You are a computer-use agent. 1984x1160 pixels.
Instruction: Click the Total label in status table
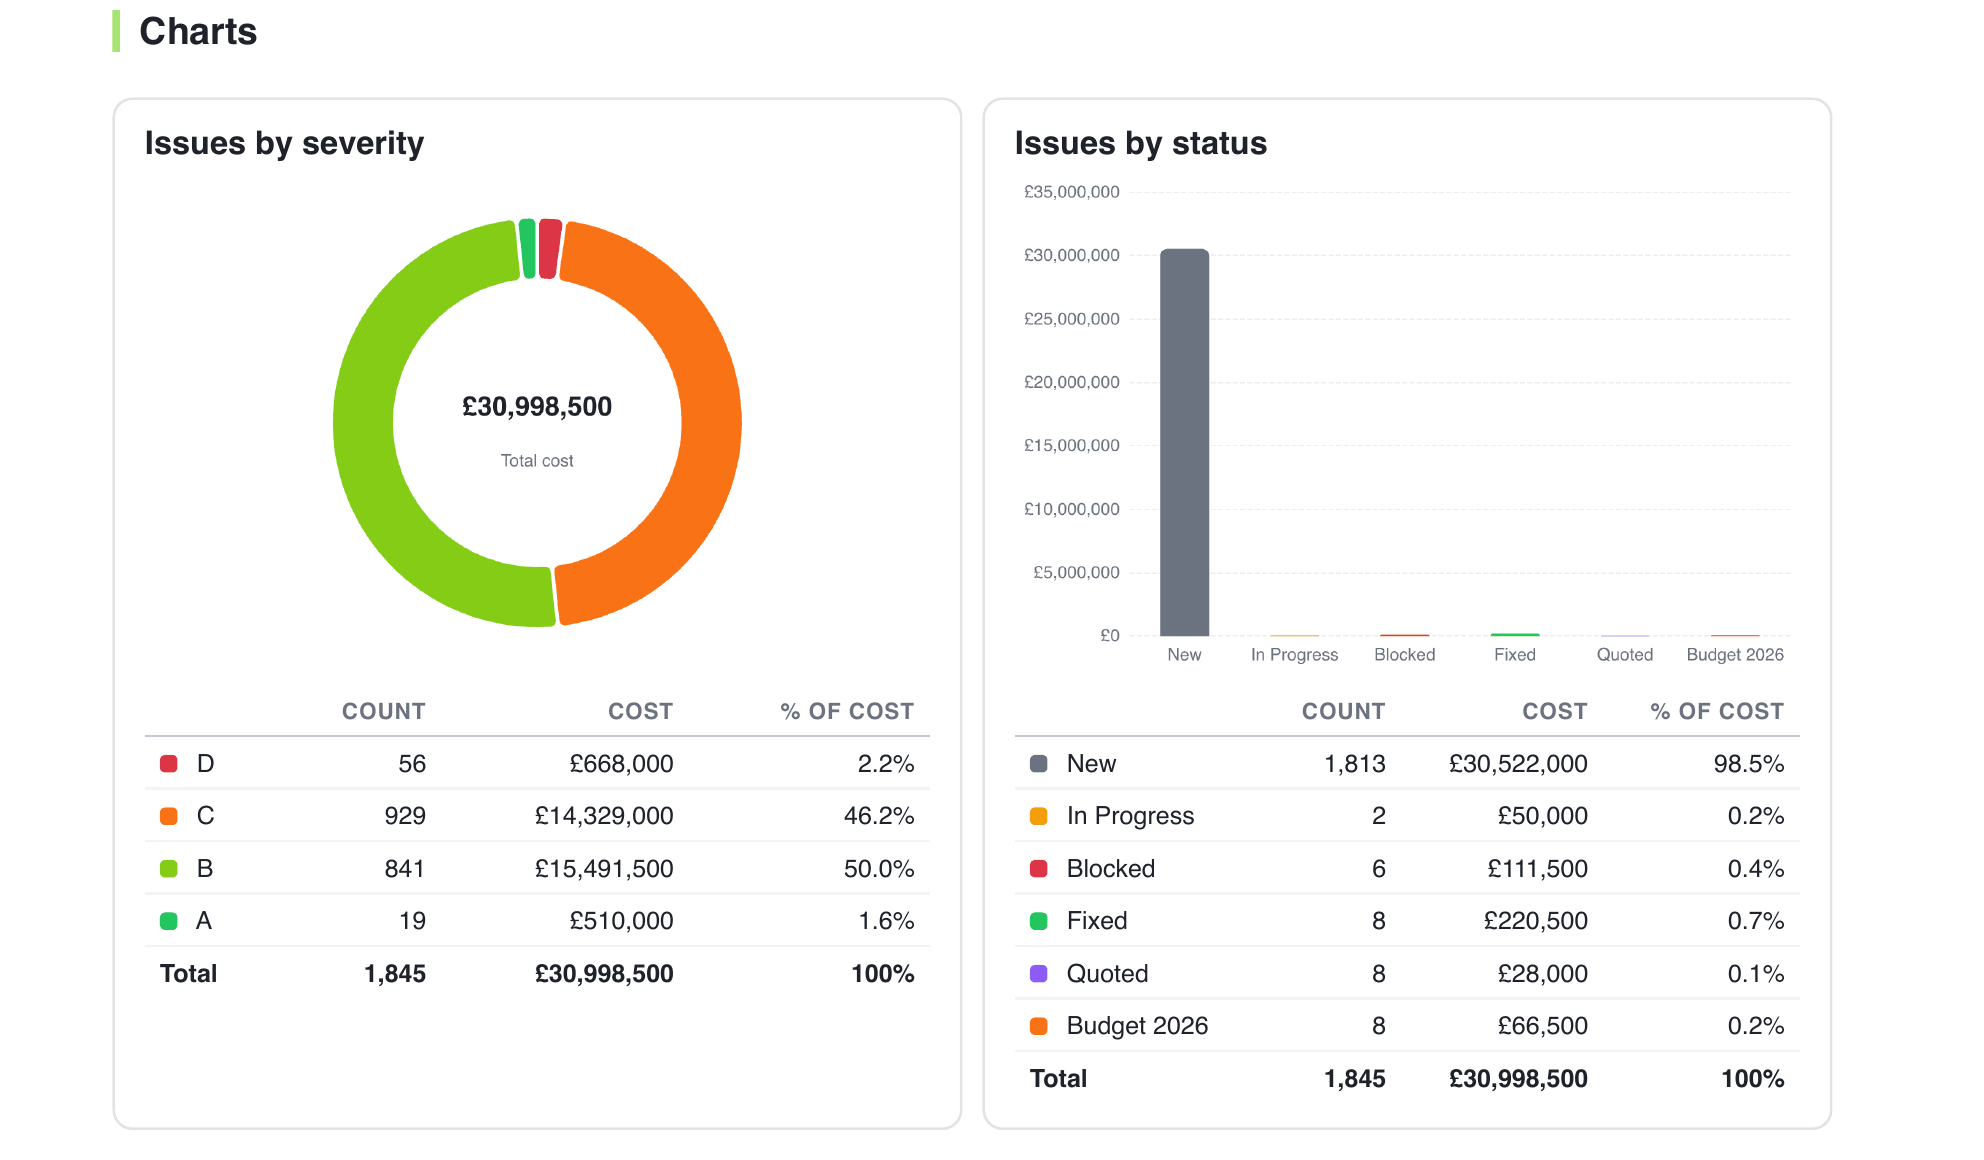click(x=1058, y=1079)
